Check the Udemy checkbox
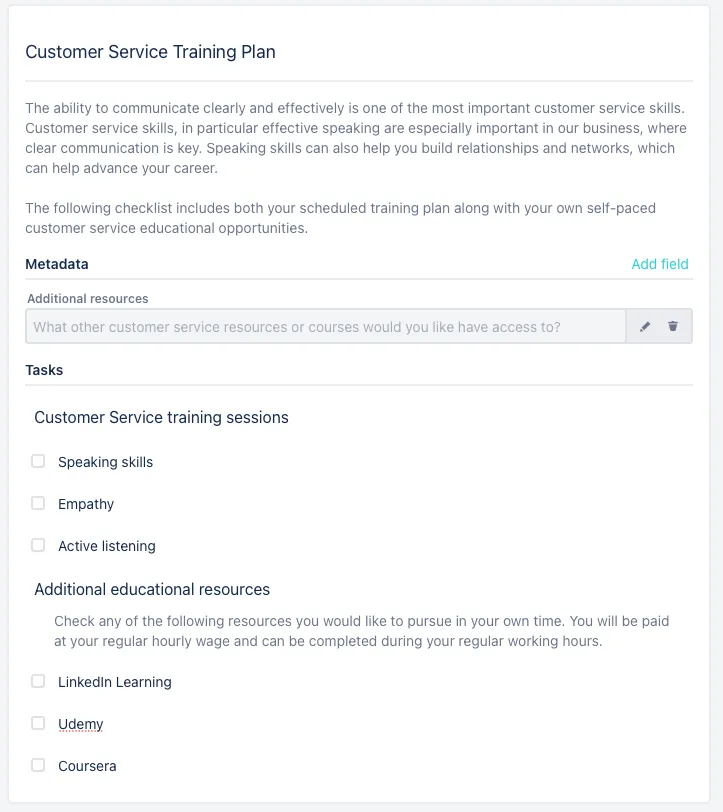Viewport: 723px width, 812px height. click(38, 723)
